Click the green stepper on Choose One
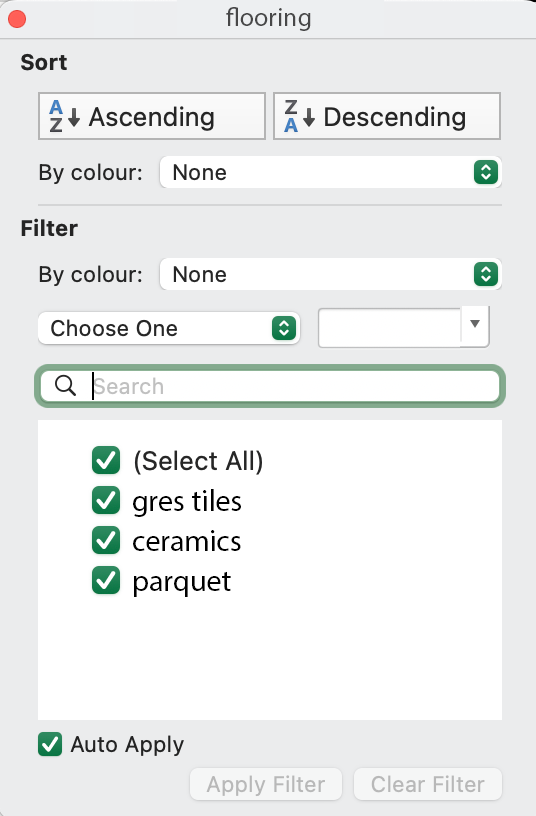The width and height of the screenshot is (536, 816). (x=284, y=328)
